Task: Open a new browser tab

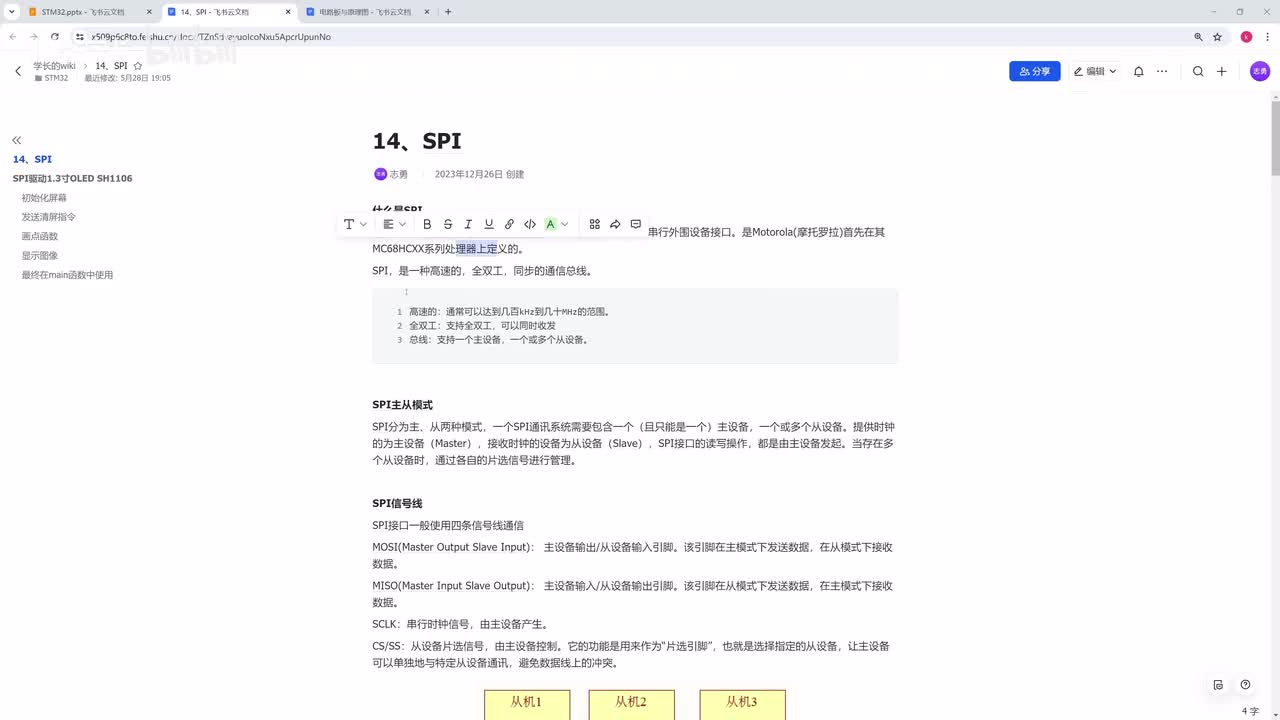Action: 448,12
